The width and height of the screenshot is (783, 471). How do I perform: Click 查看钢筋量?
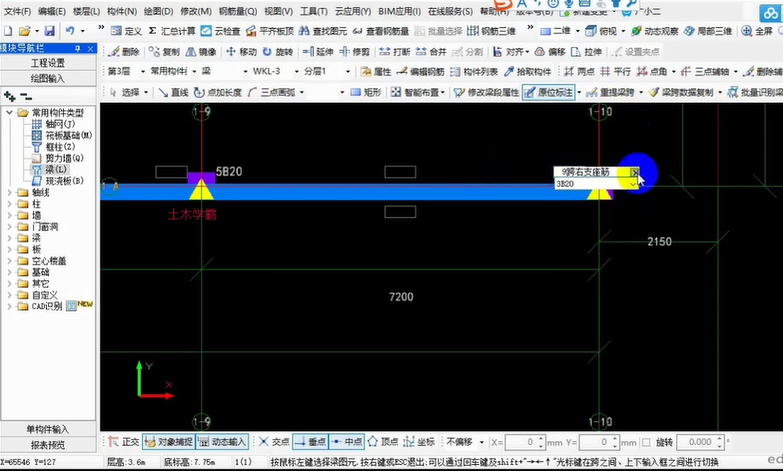(381, 31)
